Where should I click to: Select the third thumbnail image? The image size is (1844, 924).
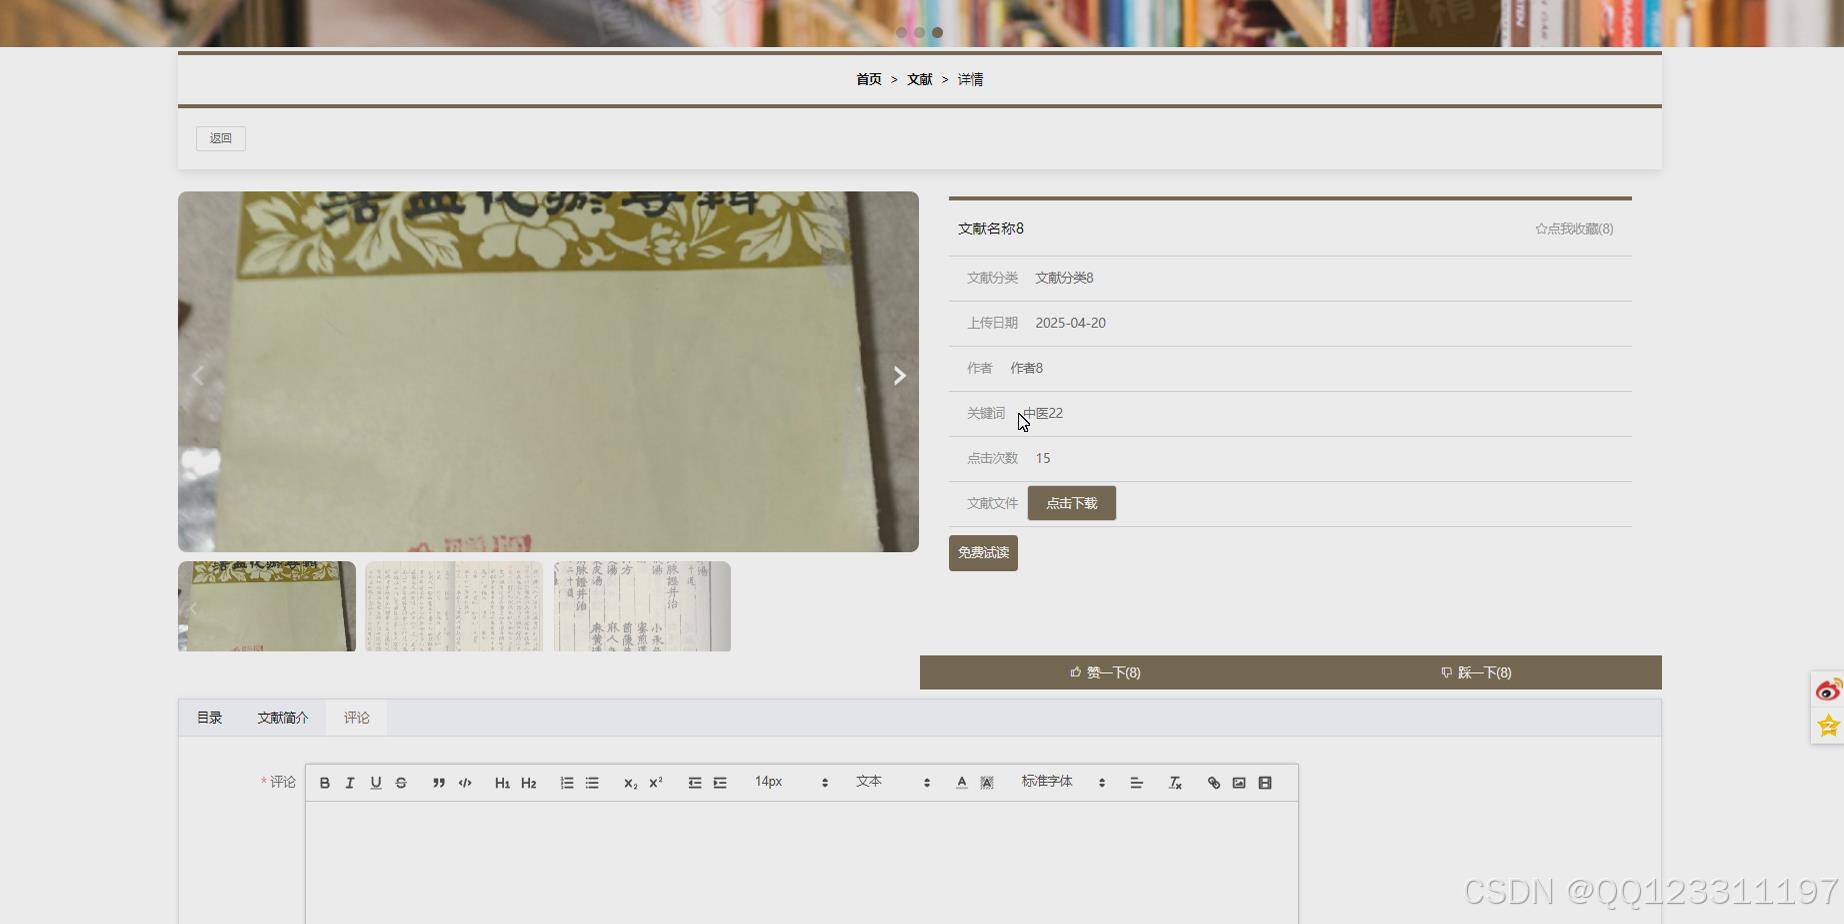(642, 606)
